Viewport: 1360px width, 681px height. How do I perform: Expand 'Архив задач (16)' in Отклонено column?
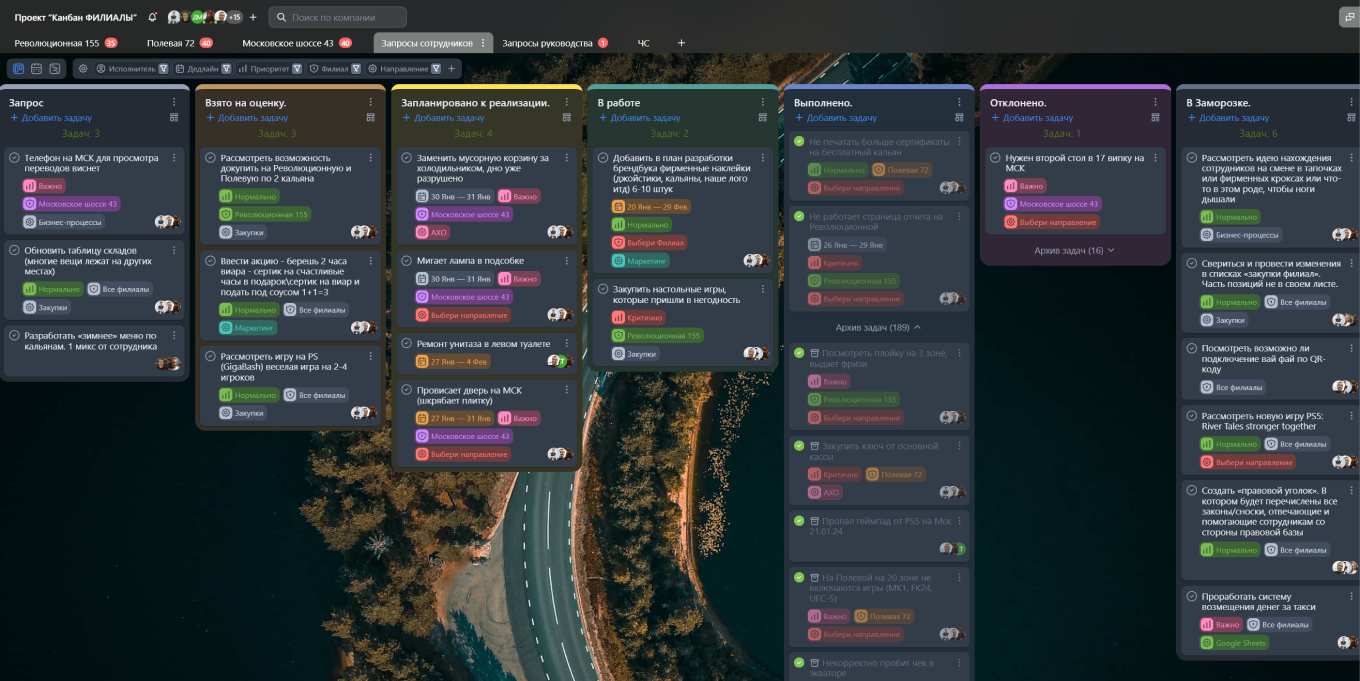(1074, 251)
